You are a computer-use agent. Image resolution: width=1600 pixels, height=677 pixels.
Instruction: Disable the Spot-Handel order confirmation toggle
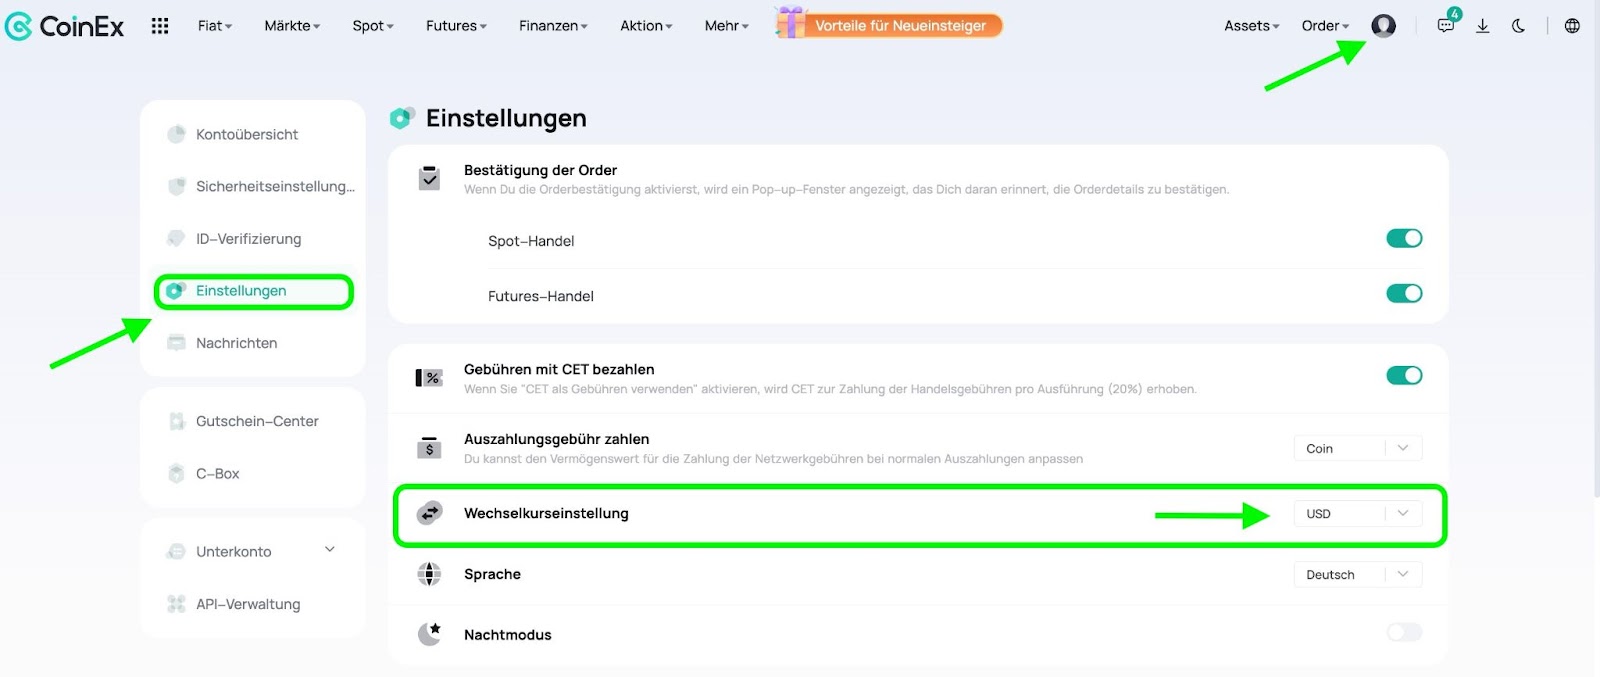[1403, 238]
